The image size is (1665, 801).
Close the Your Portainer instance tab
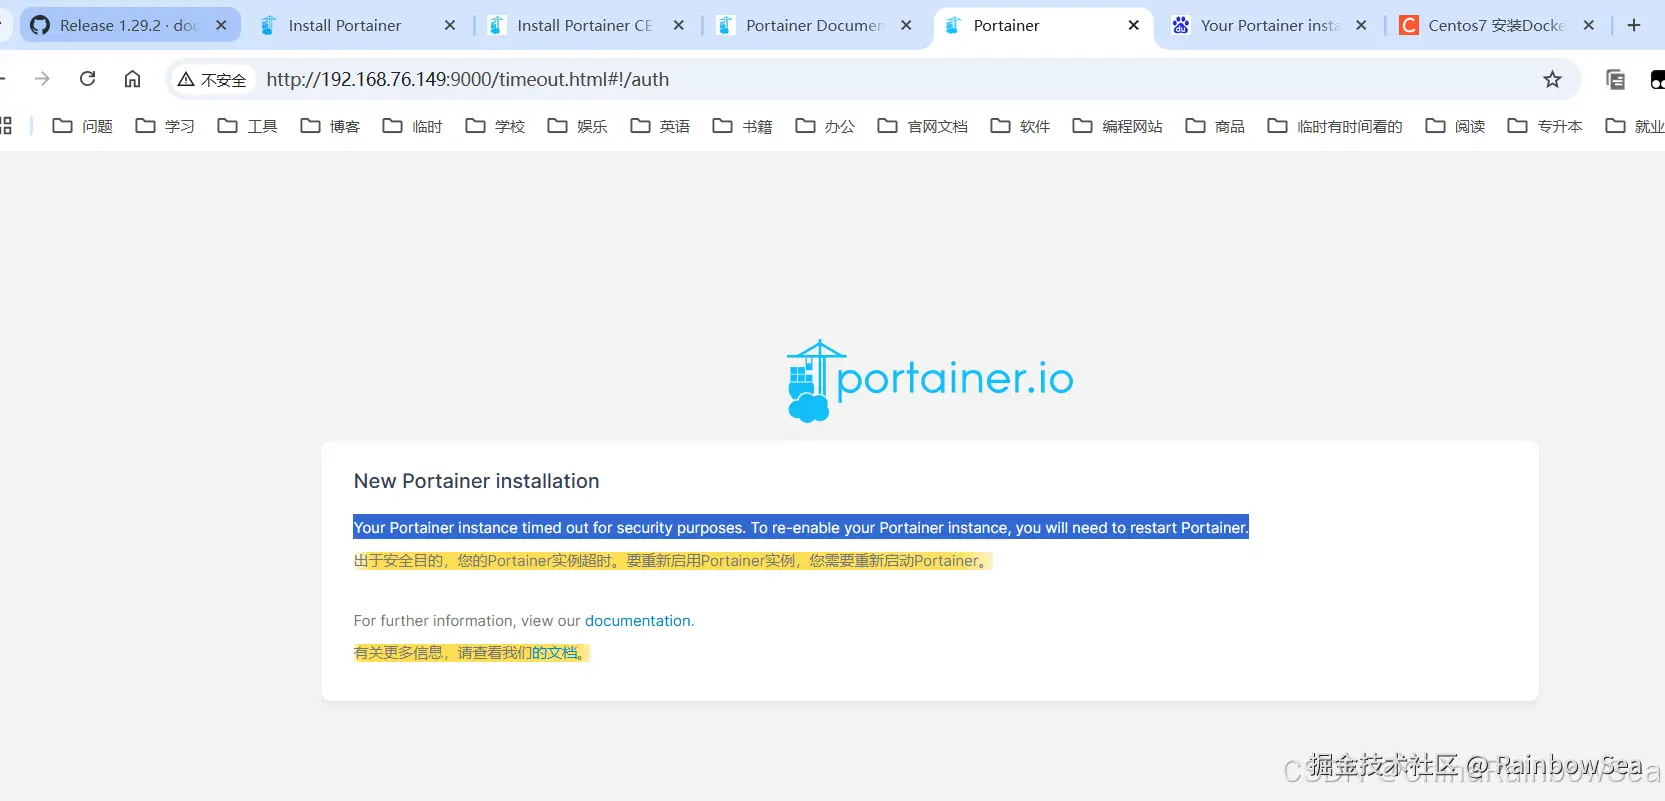point(1361,25)
